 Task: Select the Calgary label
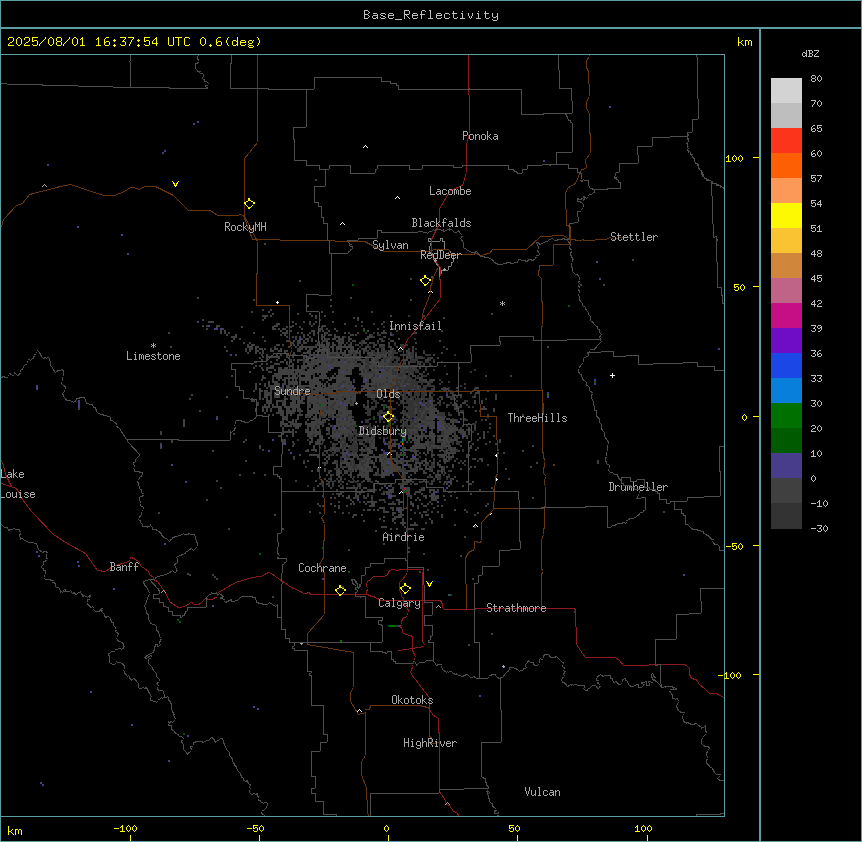(399, 603)
